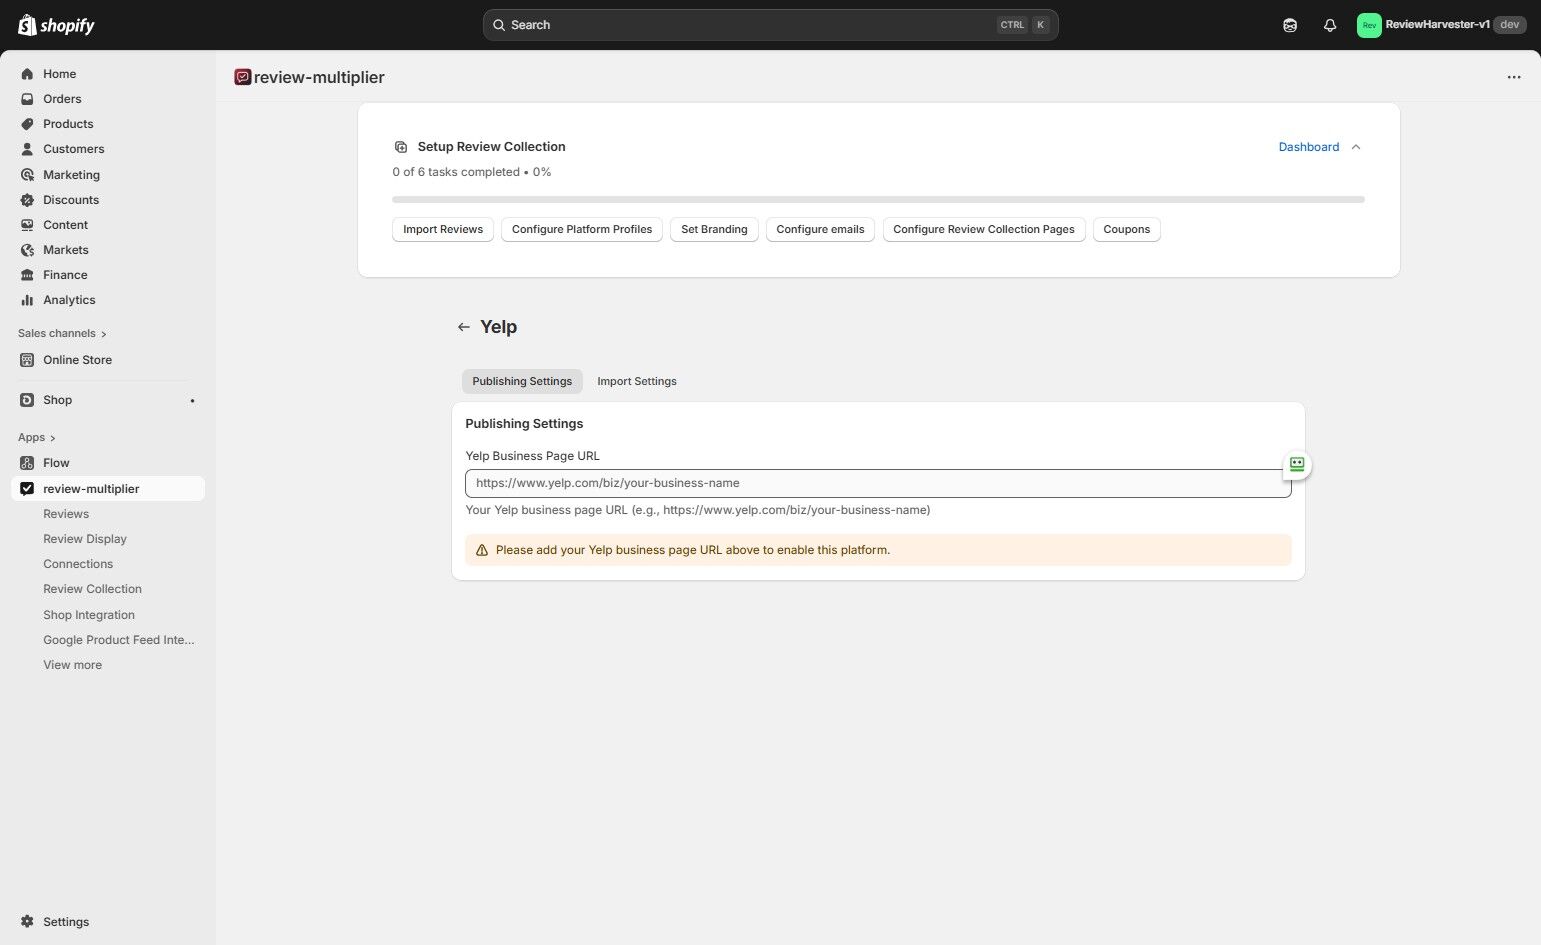1541x945 pixels.
Task: Open the Analytics section
Action: click(x=69, y=299)
